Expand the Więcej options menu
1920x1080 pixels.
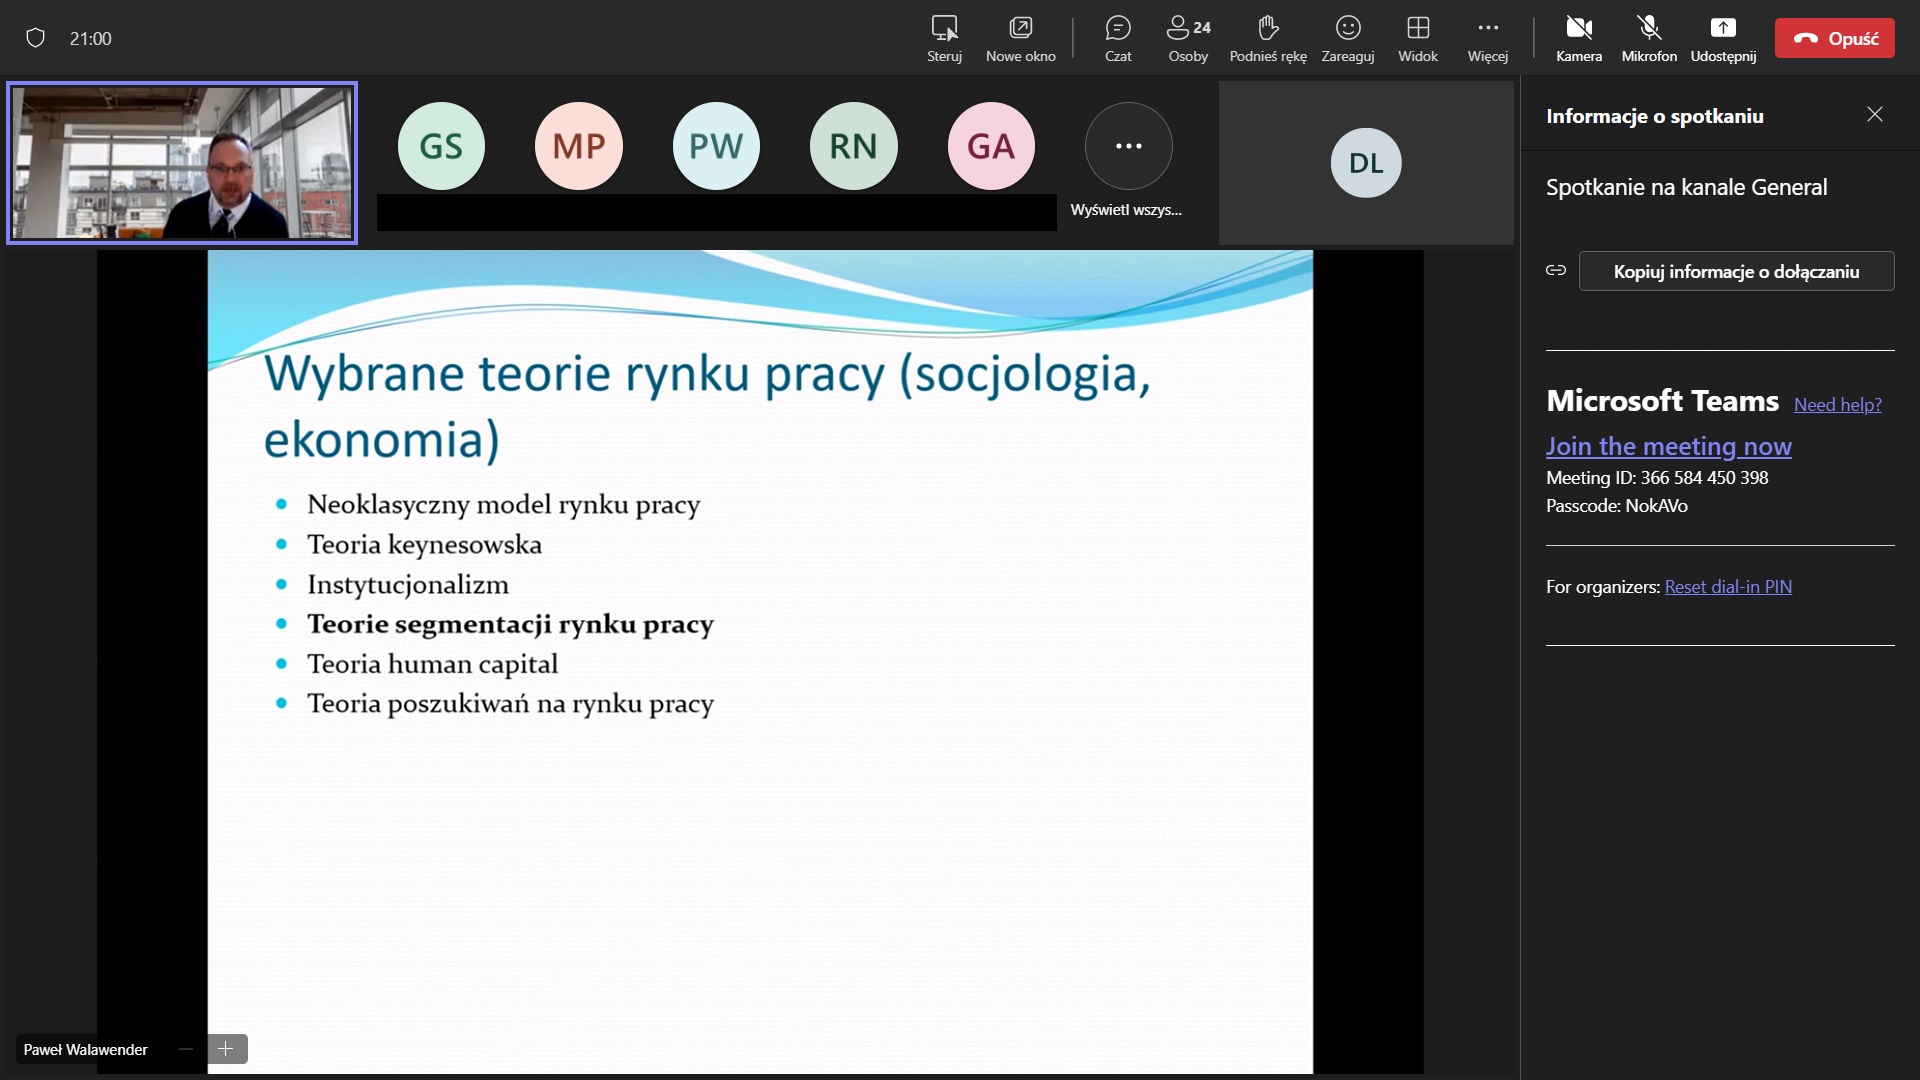click(1488, 38)
